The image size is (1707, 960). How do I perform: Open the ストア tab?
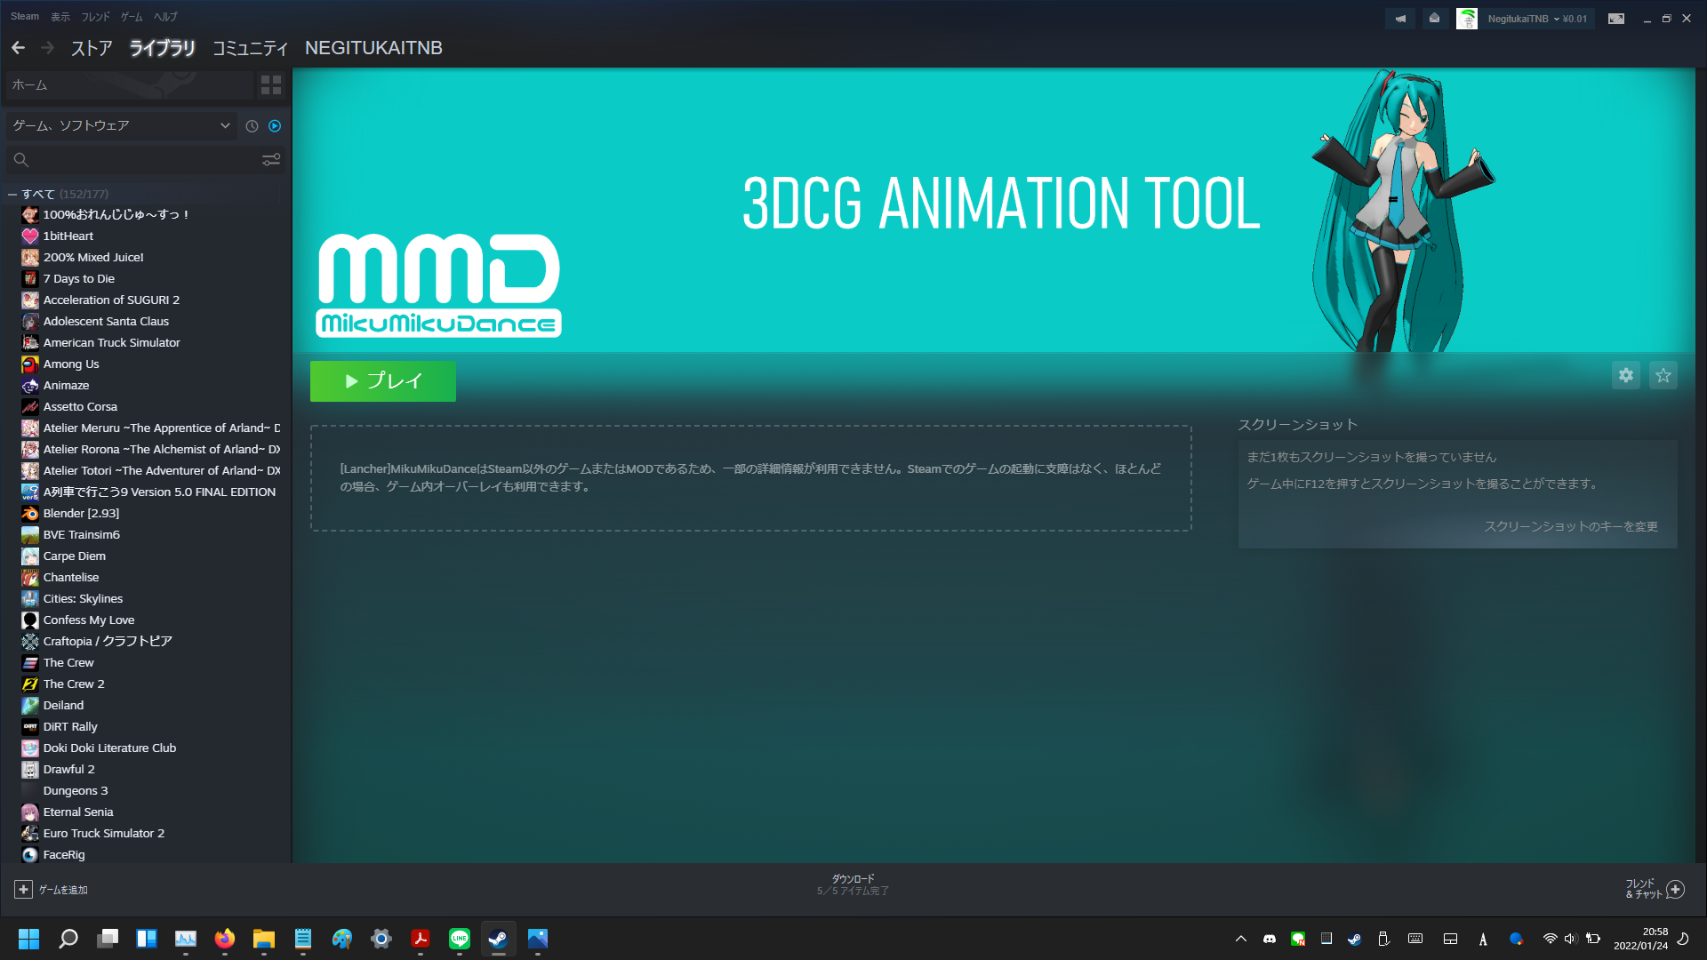(x=91, y=48)
